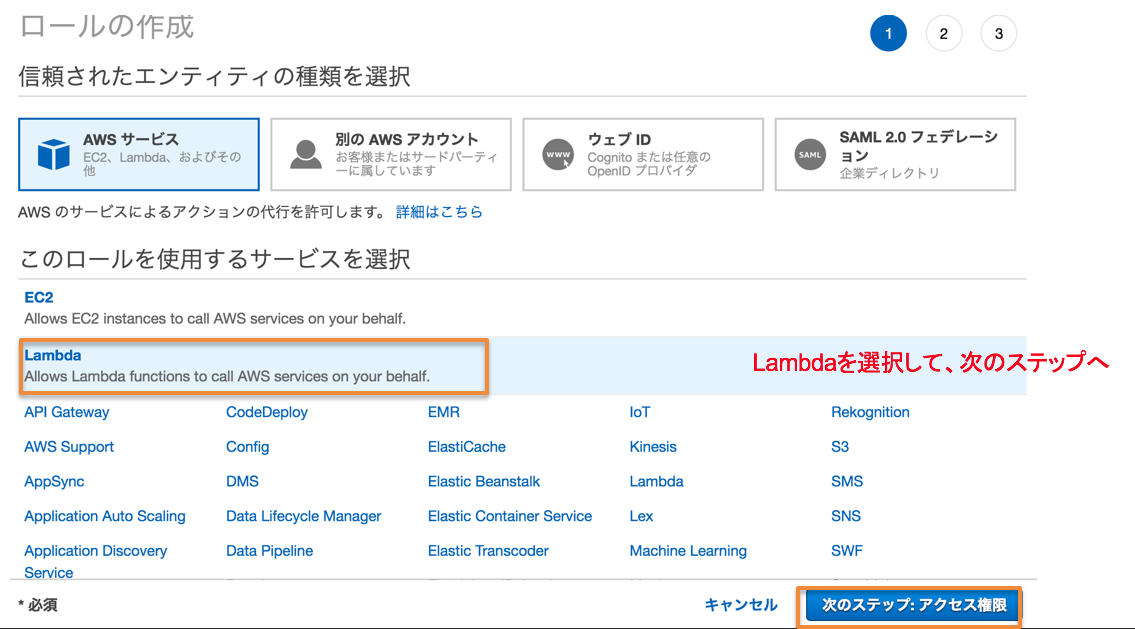Select the AWS サービス entity card
Viewport: 1135px width, 629px height.
(139, 154)
